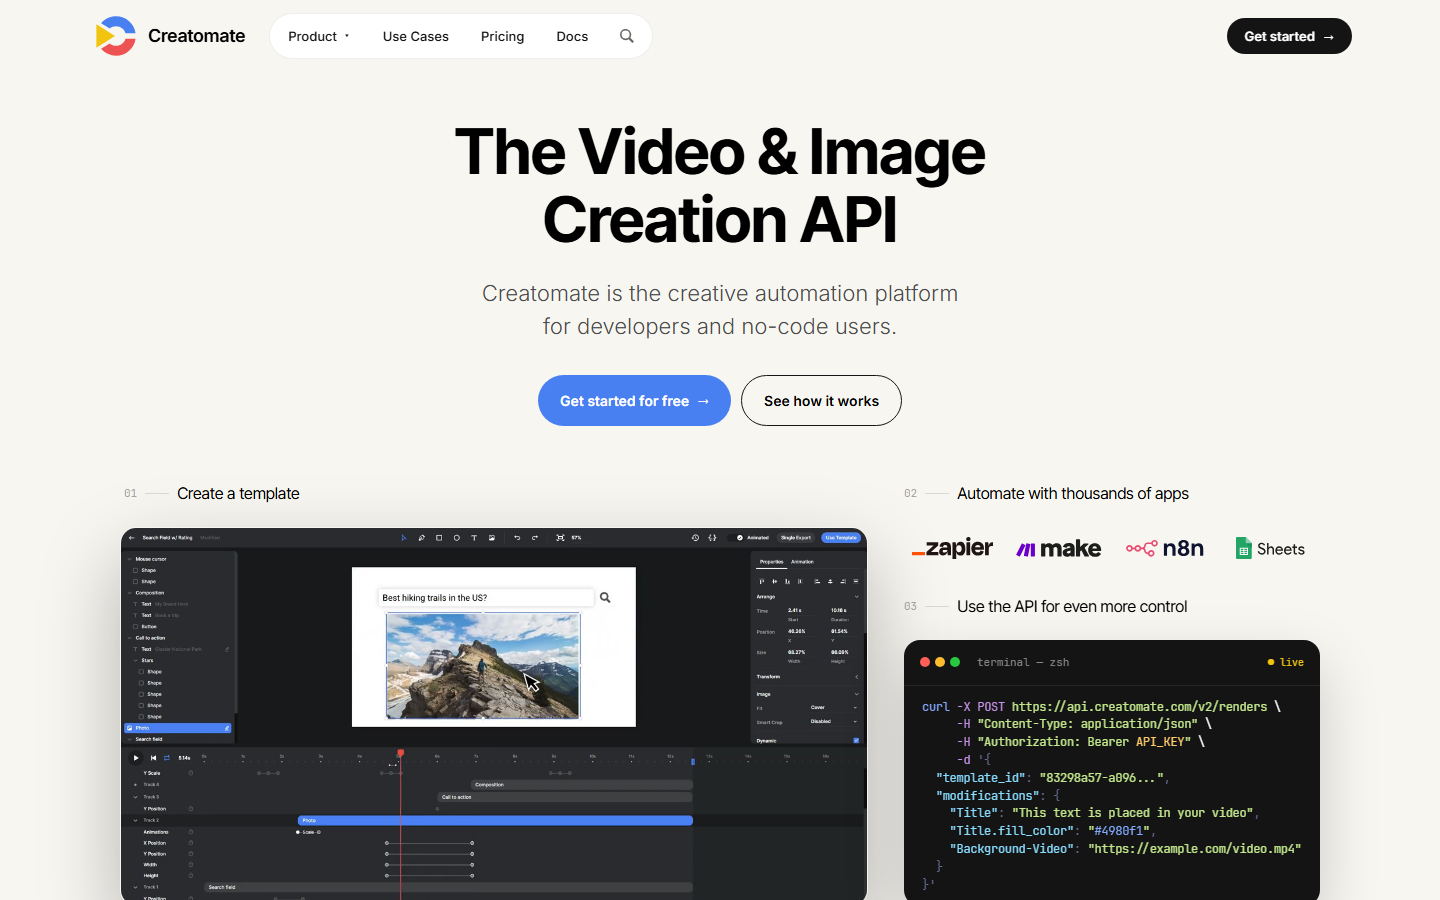Click the Time start value 2.41 s
The image size is (1440, 900).
795,610
